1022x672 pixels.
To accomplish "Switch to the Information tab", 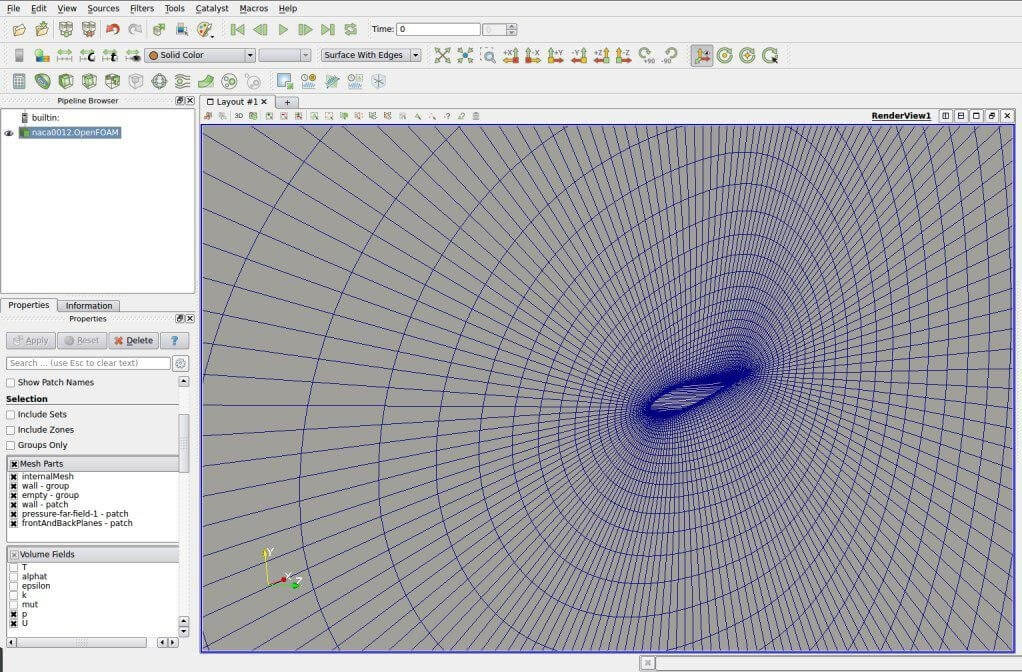I will coord(89,306).
